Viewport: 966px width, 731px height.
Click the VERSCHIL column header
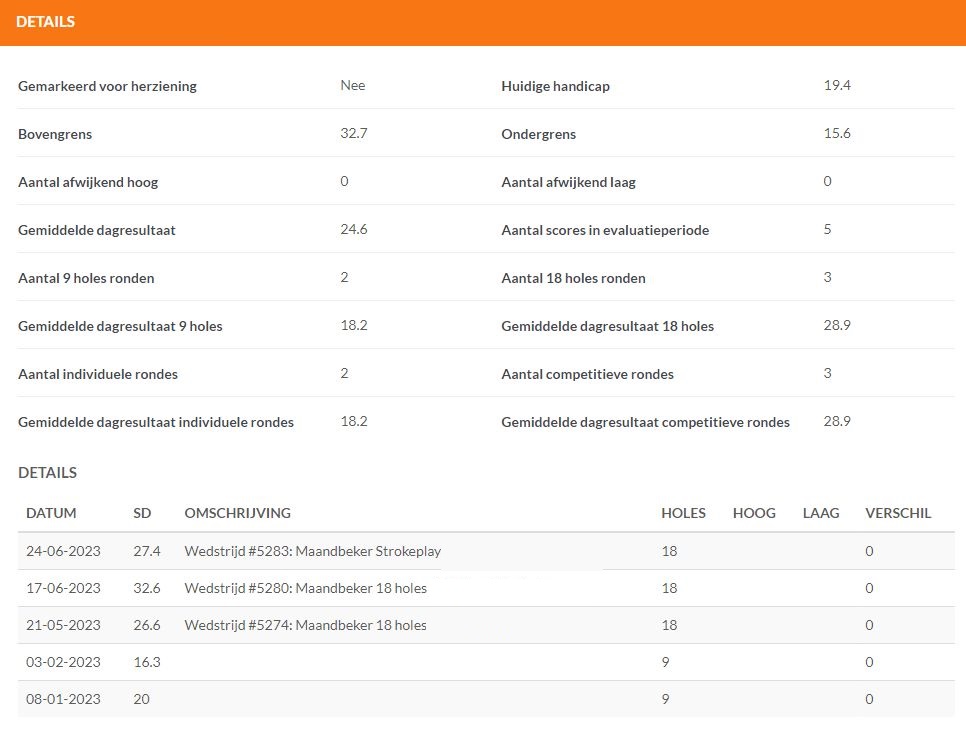tap(898, 513)
